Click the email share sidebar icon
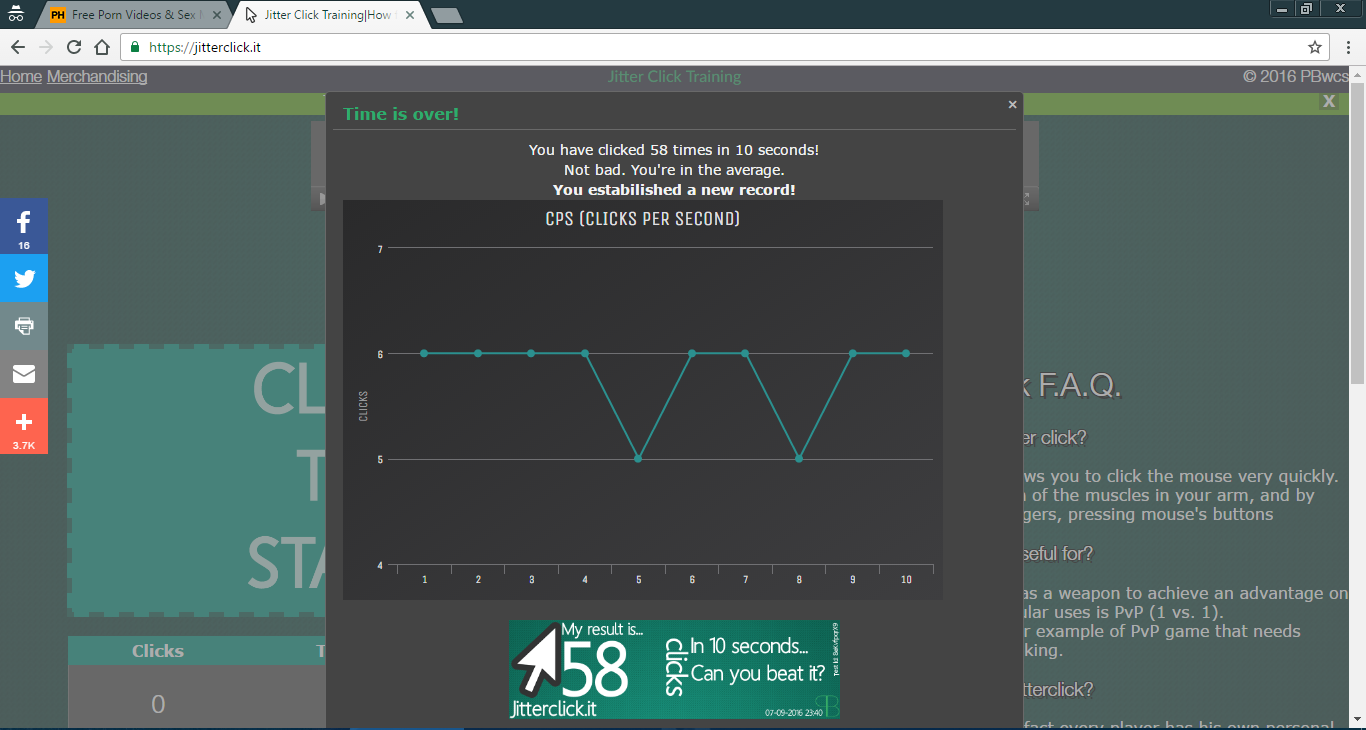 coord(24,374)
